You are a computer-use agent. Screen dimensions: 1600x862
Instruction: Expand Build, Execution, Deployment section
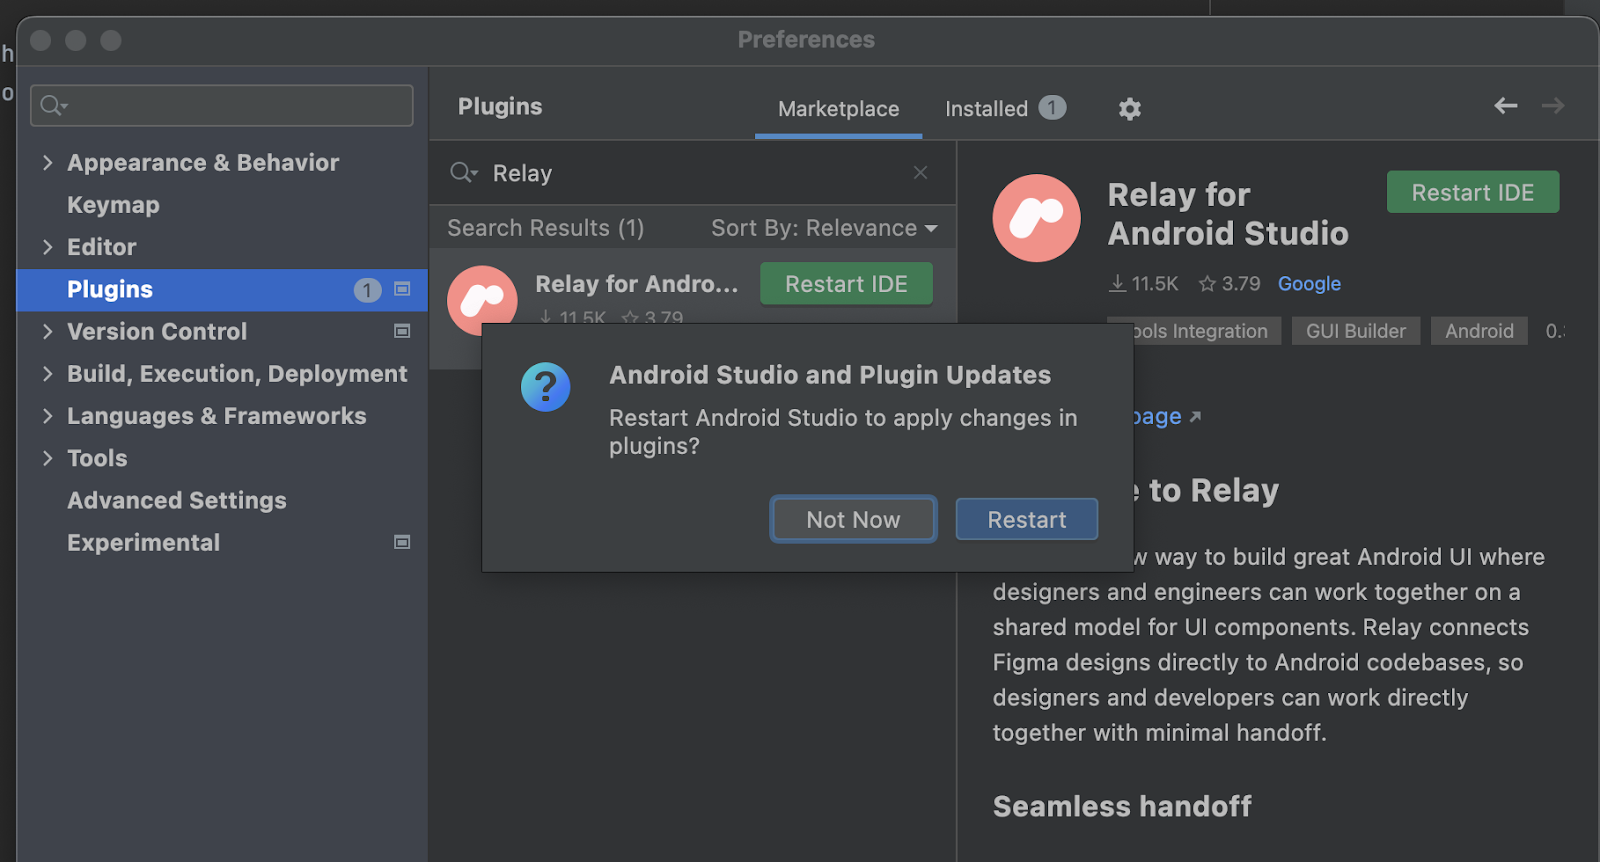pos(47,373)
